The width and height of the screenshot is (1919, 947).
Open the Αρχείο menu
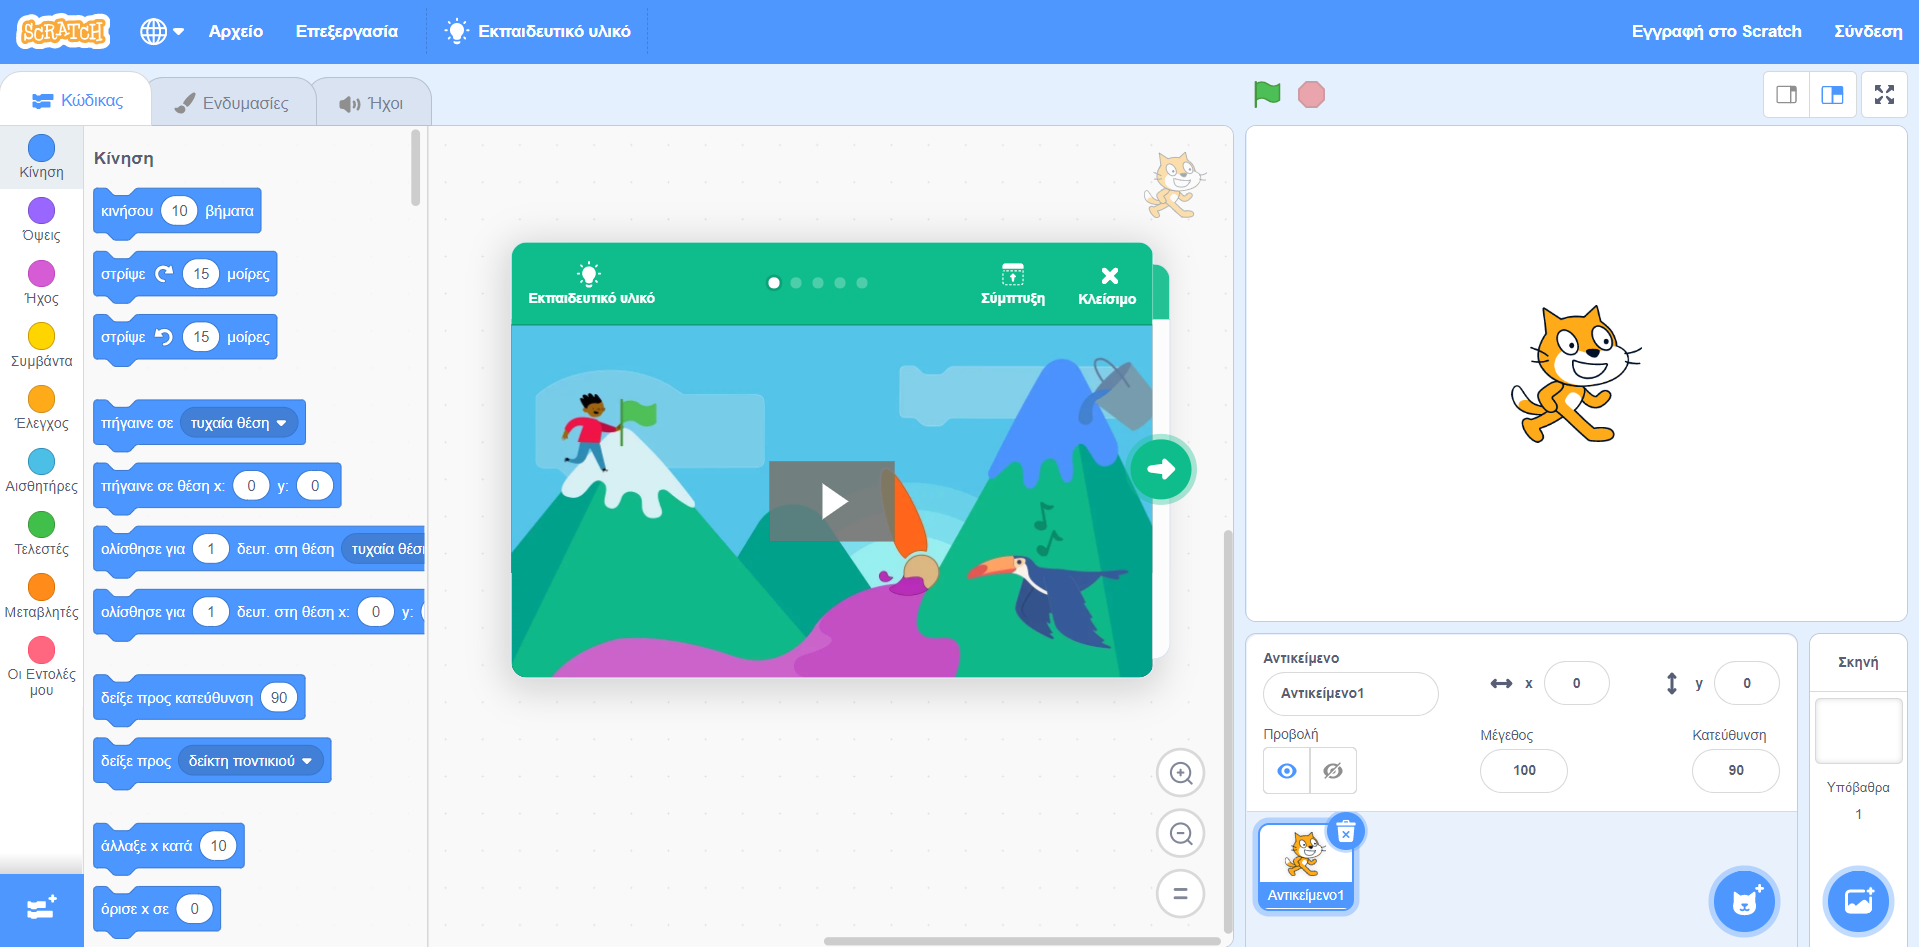coord(236,31)
